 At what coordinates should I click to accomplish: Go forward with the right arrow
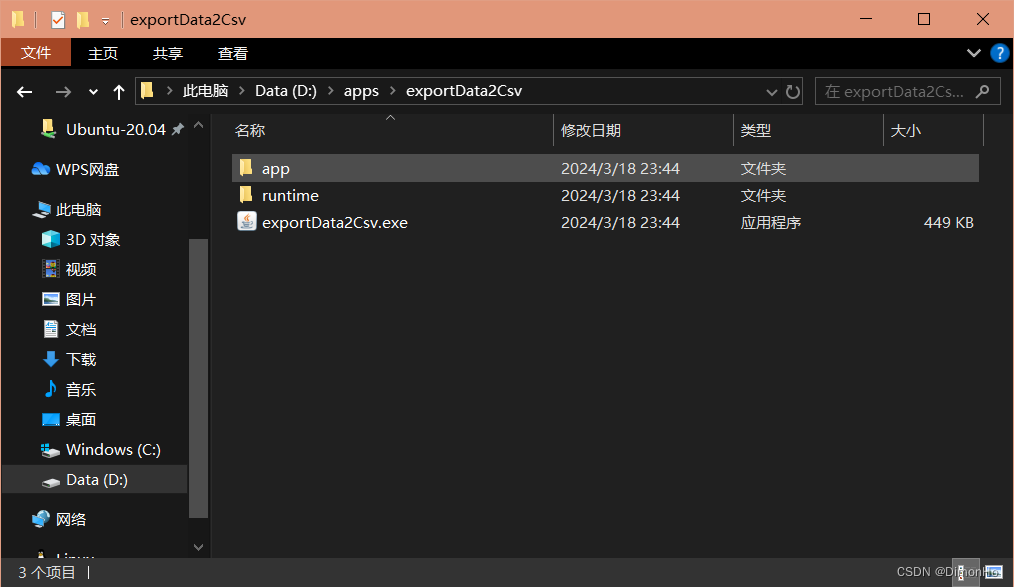coord(63,92)
